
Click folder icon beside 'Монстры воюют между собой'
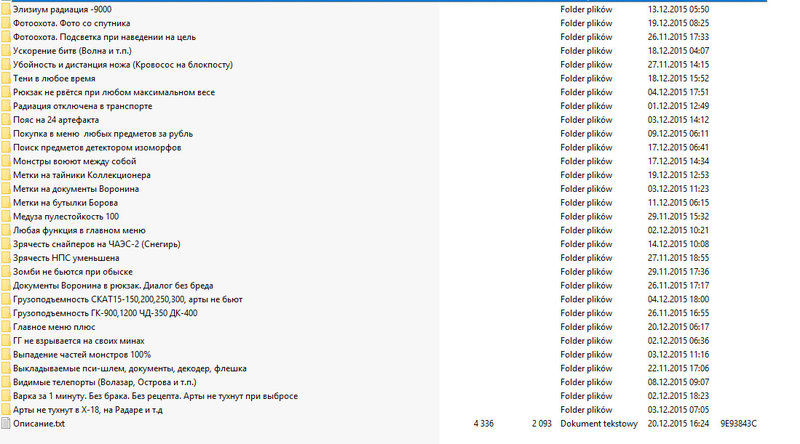tap(5, 161)
